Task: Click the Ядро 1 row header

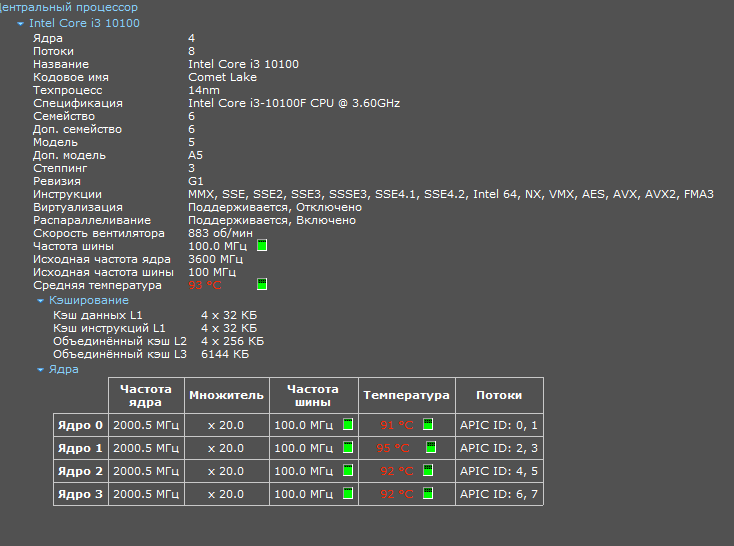Action: [x=81, y=448]
